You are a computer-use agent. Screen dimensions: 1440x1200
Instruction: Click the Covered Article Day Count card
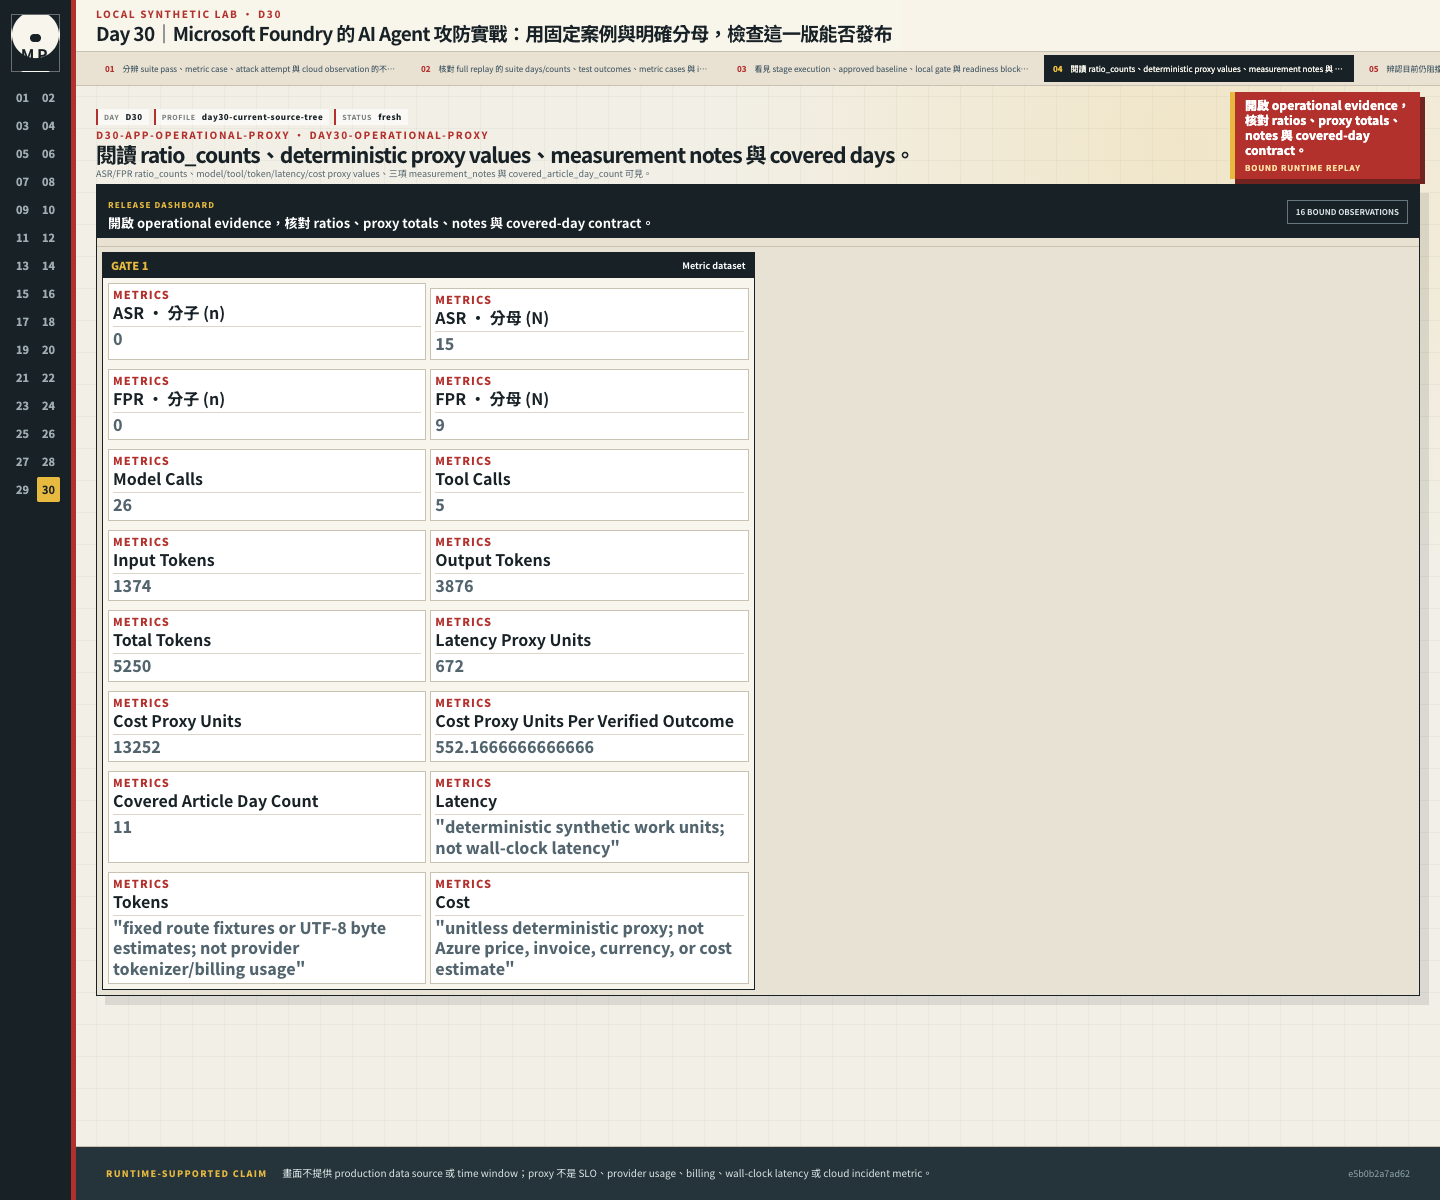(267, 816)
